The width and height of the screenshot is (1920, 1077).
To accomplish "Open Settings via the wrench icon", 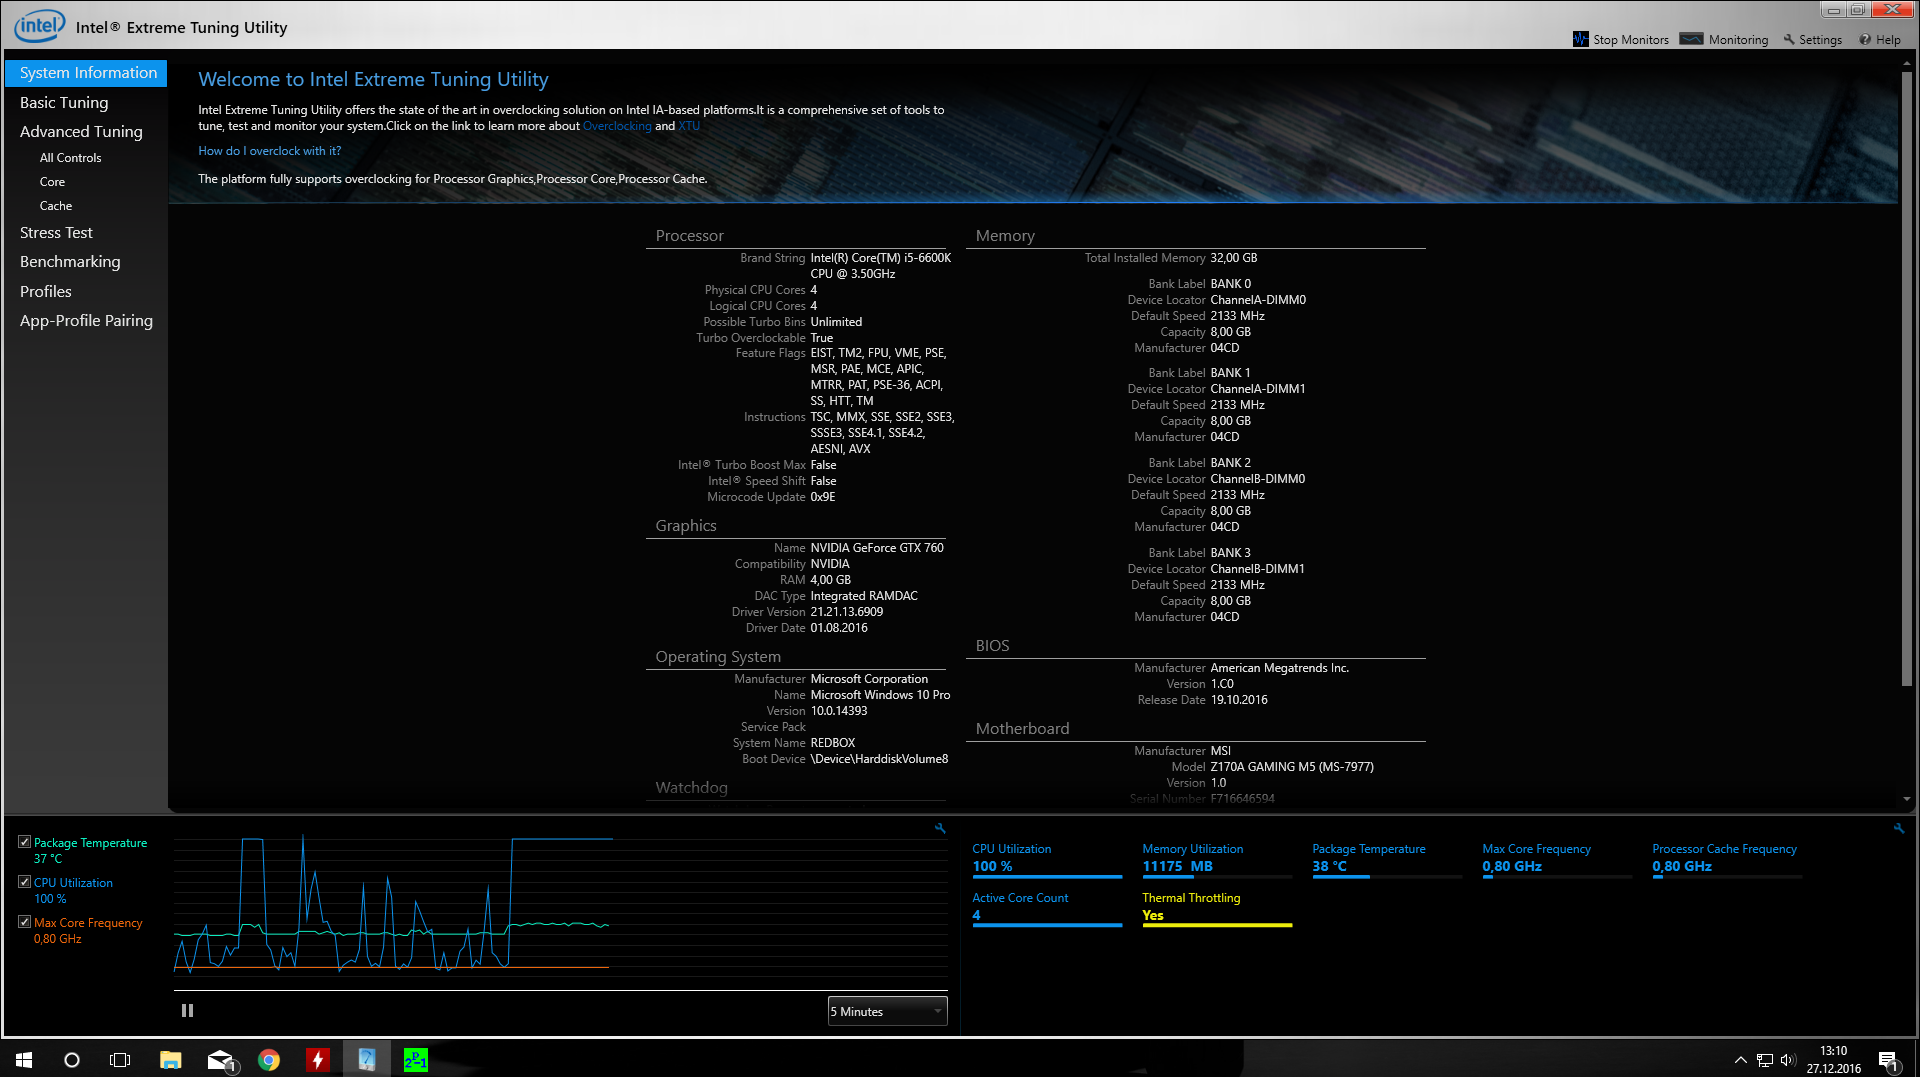I will pyautogui.click(x=1812, y=40).
